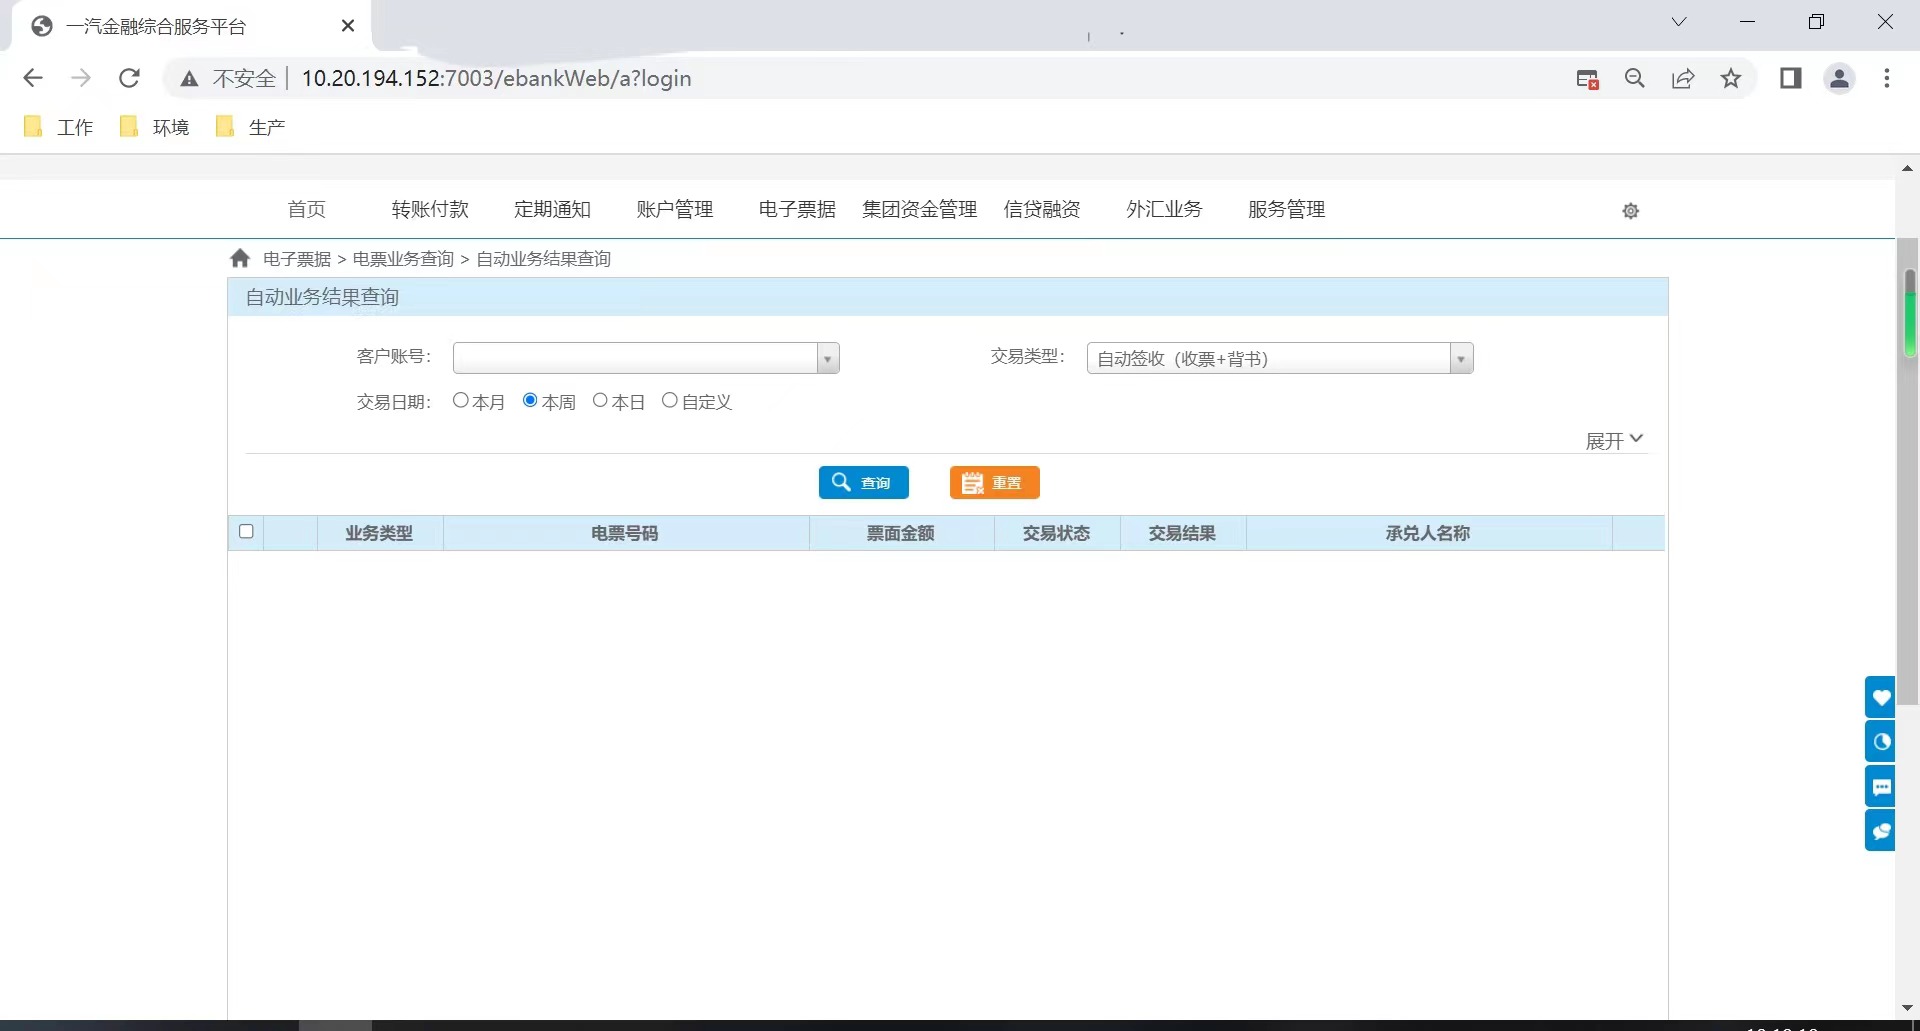Click the home icon in breadcrumb

click(x=240, y=258)
